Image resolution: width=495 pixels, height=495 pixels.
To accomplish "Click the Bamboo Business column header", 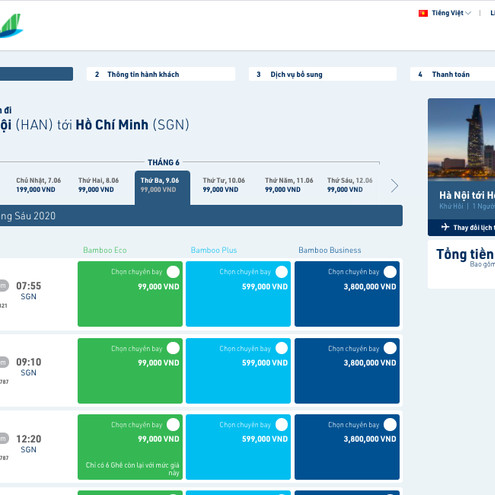I will [330, 250].
